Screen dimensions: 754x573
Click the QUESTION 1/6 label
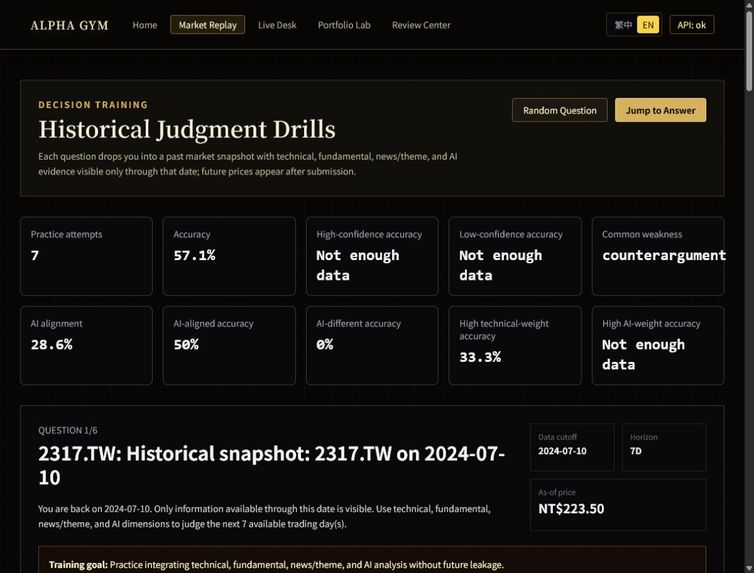[x=68, y=430]
